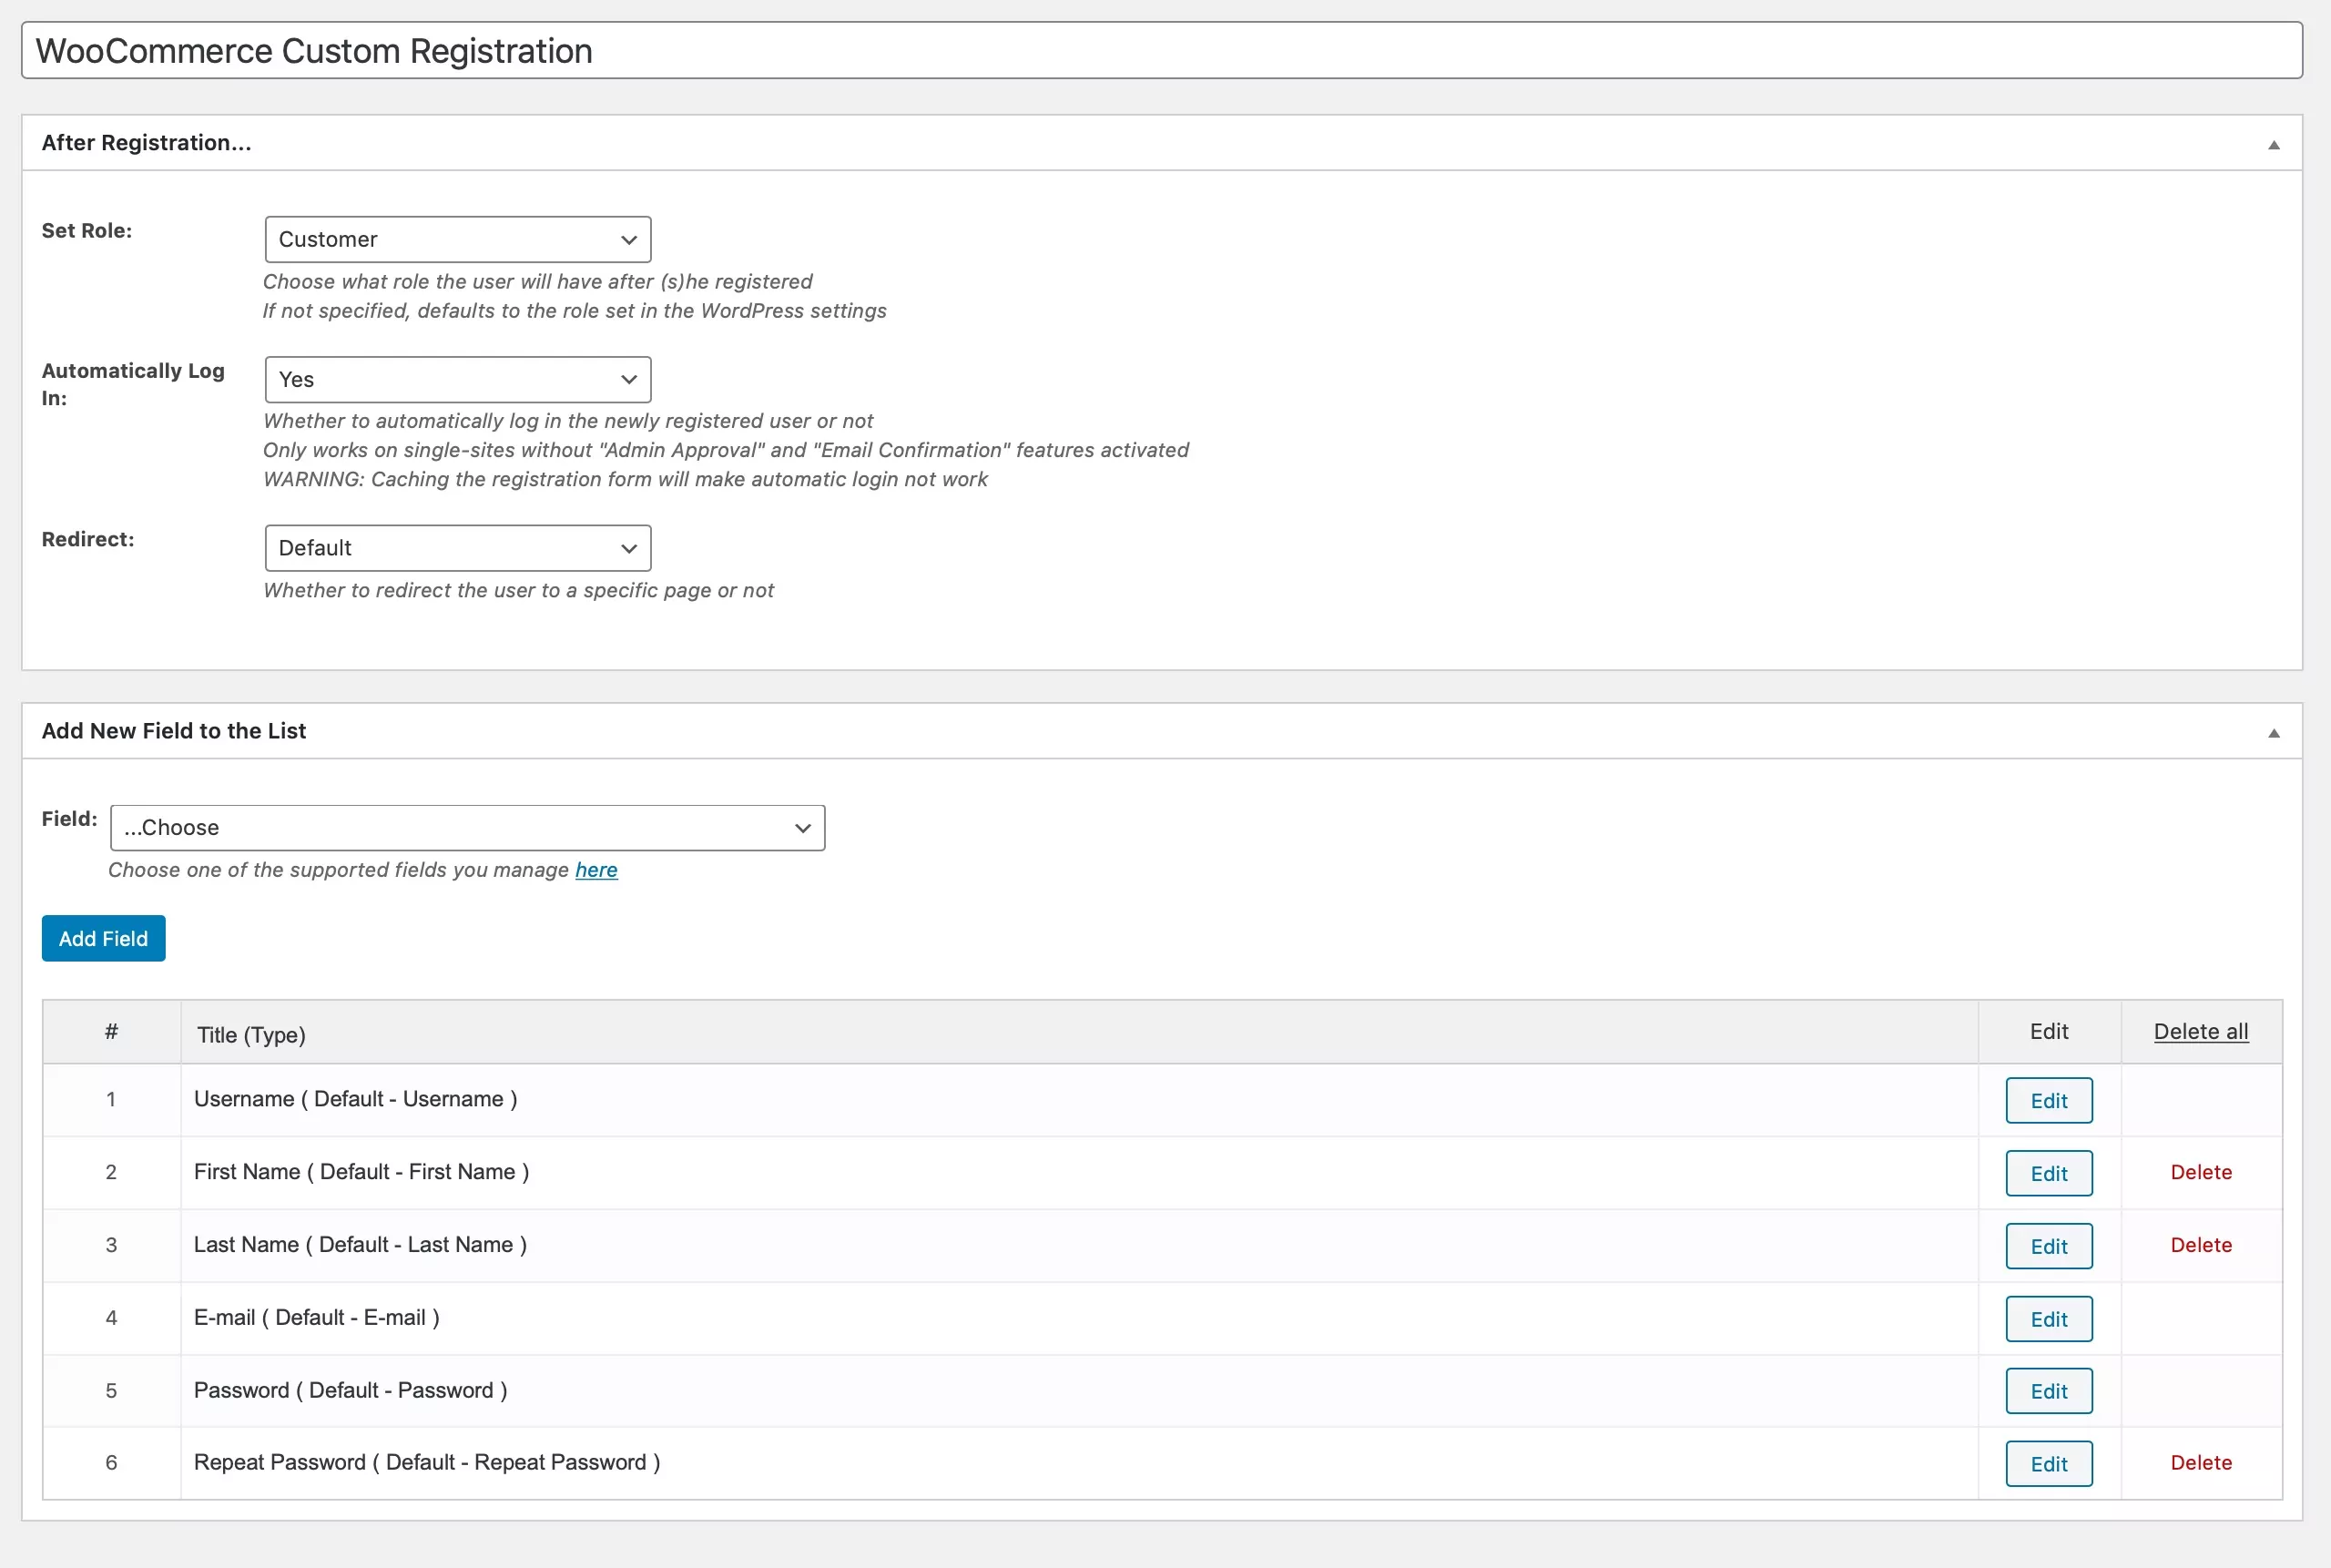Select 'Password ( Default - Password )' row text
The image size is (2331, 1568).
[x=350, y=1390]
